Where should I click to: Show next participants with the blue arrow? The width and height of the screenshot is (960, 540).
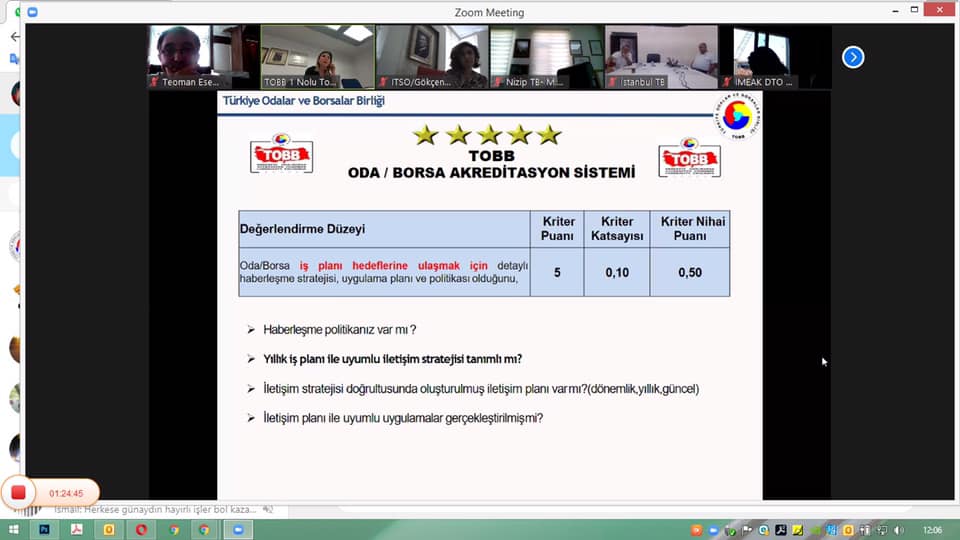[x=852, y=57]
